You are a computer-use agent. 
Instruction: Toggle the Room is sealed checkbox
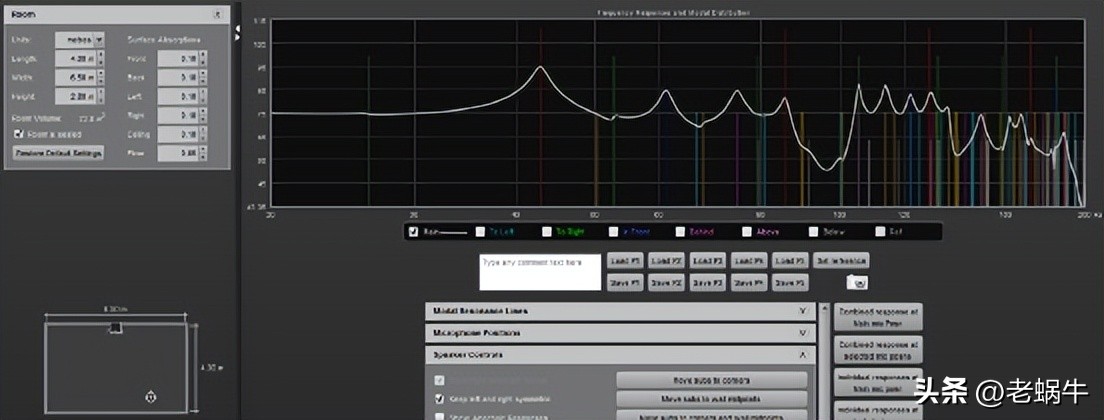coord(18,132)
